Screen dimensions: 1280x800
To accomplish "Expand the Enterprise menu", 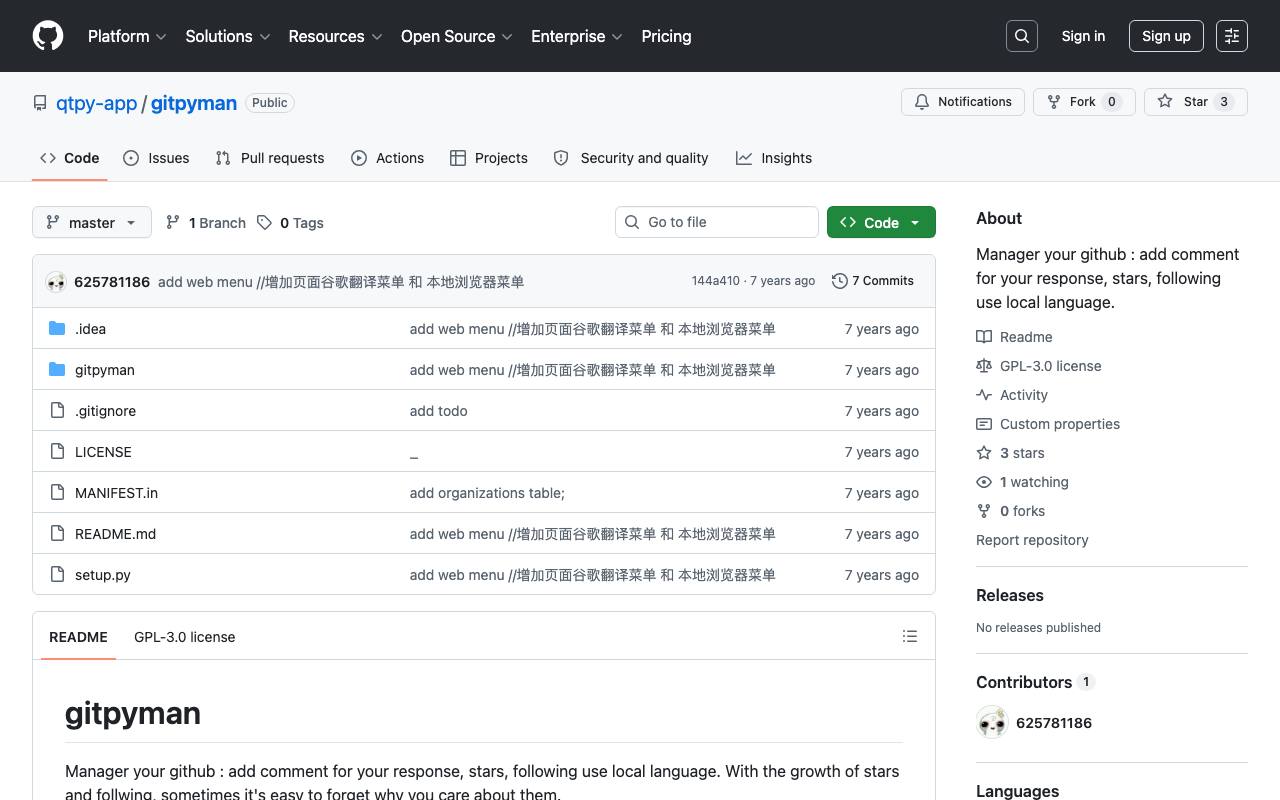I will (x=576, y=36).
